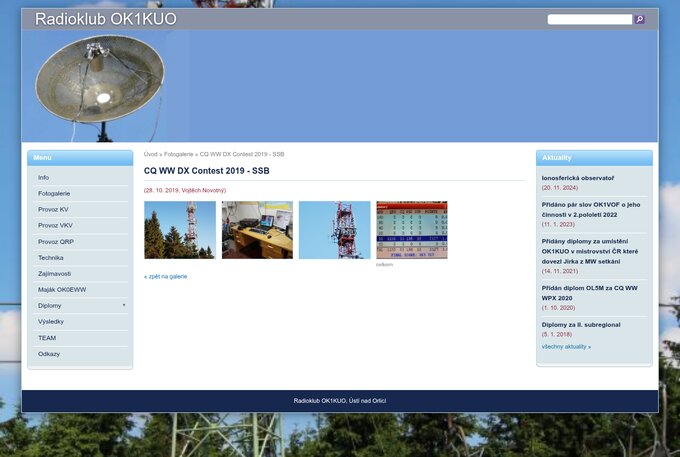Click the date (11. 1. 2023)
680x457 pixels.
tap(558, 224)
